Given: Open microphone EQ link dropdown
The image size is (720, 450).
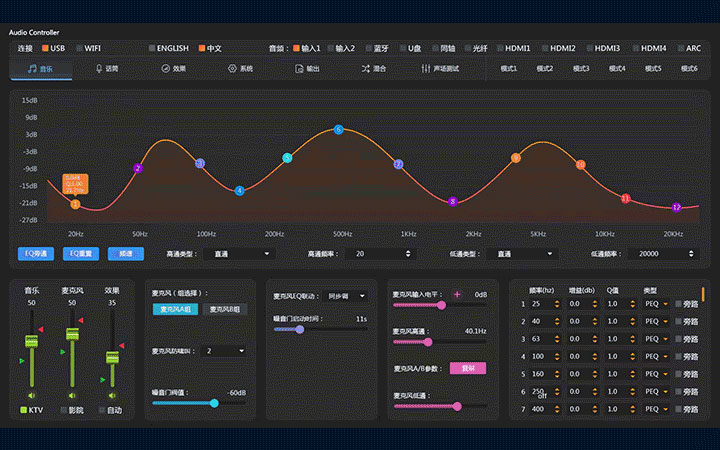Looking at the screenshot, I should point(345,296).
